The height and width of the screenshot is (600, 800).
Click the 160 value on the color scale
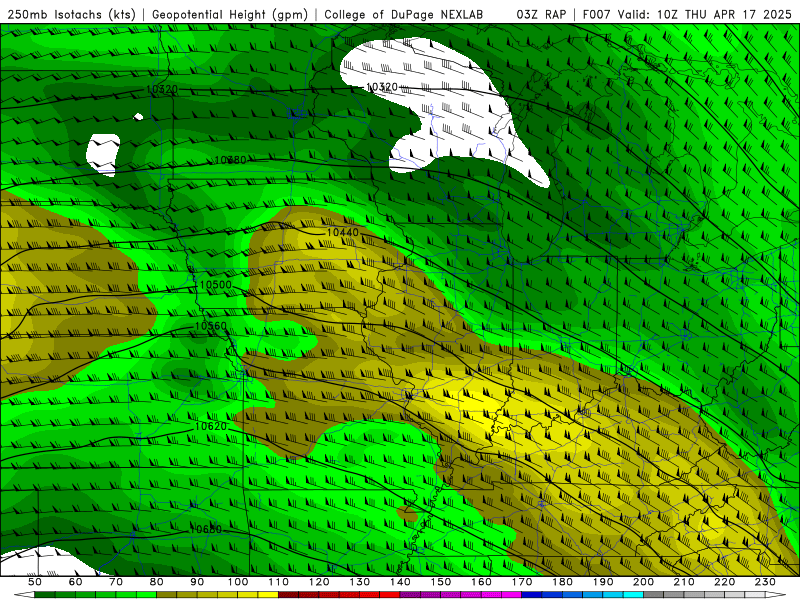481,582
